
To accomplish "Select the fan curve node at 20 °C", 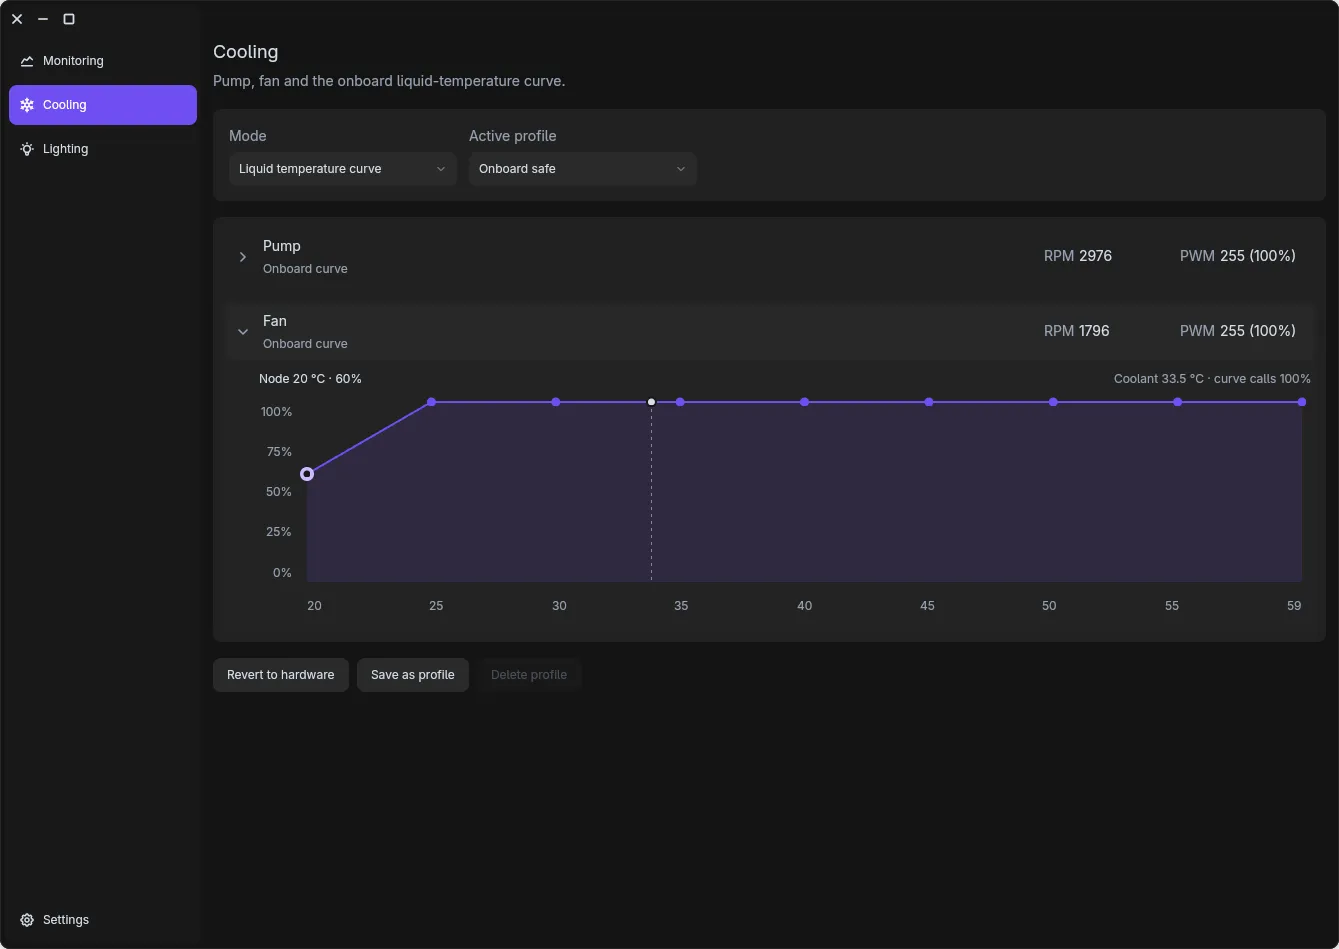I will [307, 474].
